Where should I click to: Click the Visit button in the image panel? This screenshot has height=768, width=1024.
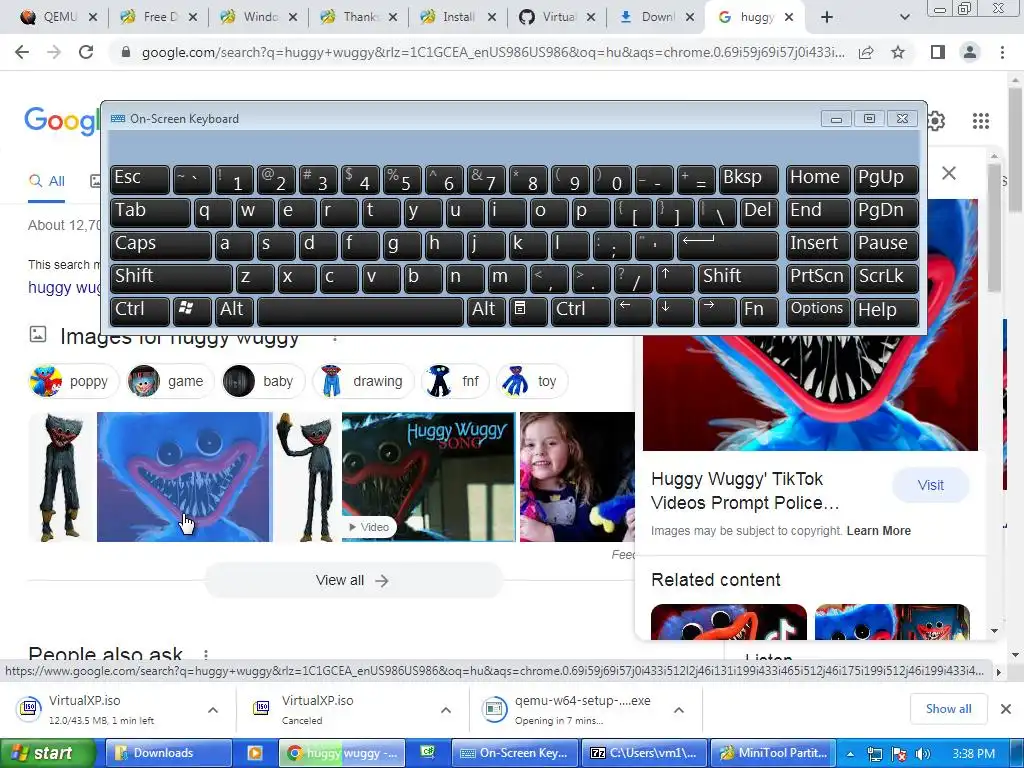point(931,485)
